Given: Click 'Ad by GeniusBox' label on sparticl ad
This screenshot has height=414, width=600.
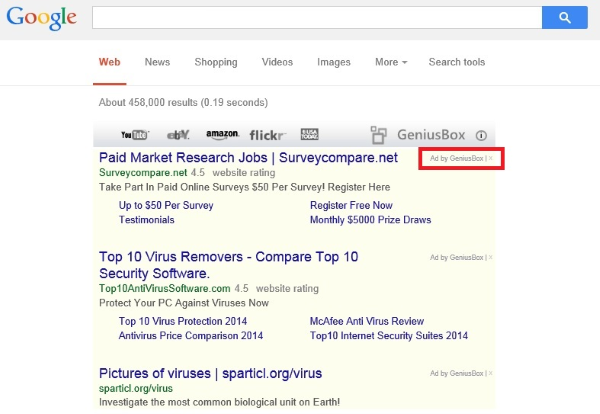Looking at the screenshot, I should tap(457, 373).
